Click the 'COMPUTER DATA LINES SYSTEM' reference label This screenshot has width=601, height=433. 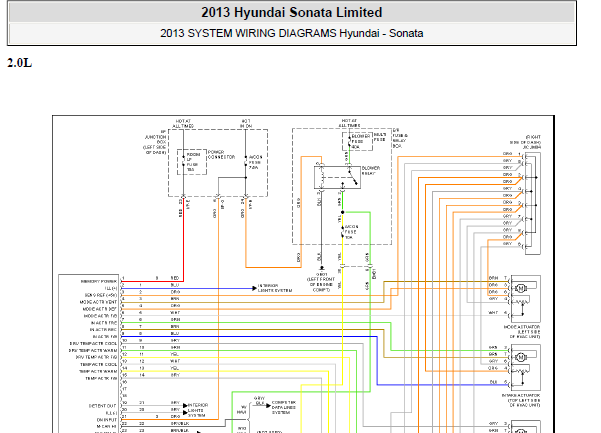284,407
